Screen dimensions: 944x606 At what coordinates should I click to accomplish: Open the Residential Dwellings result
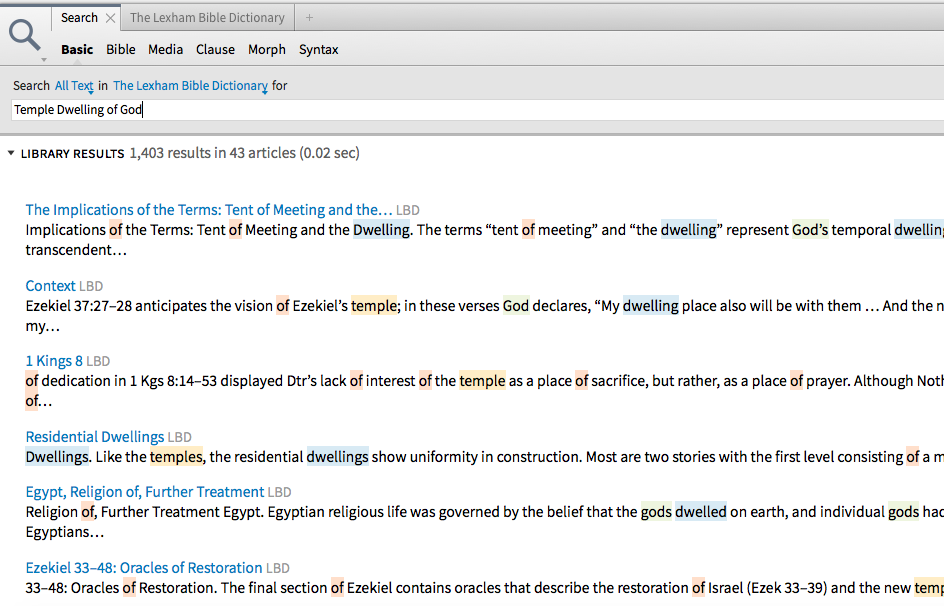(95, 437)
